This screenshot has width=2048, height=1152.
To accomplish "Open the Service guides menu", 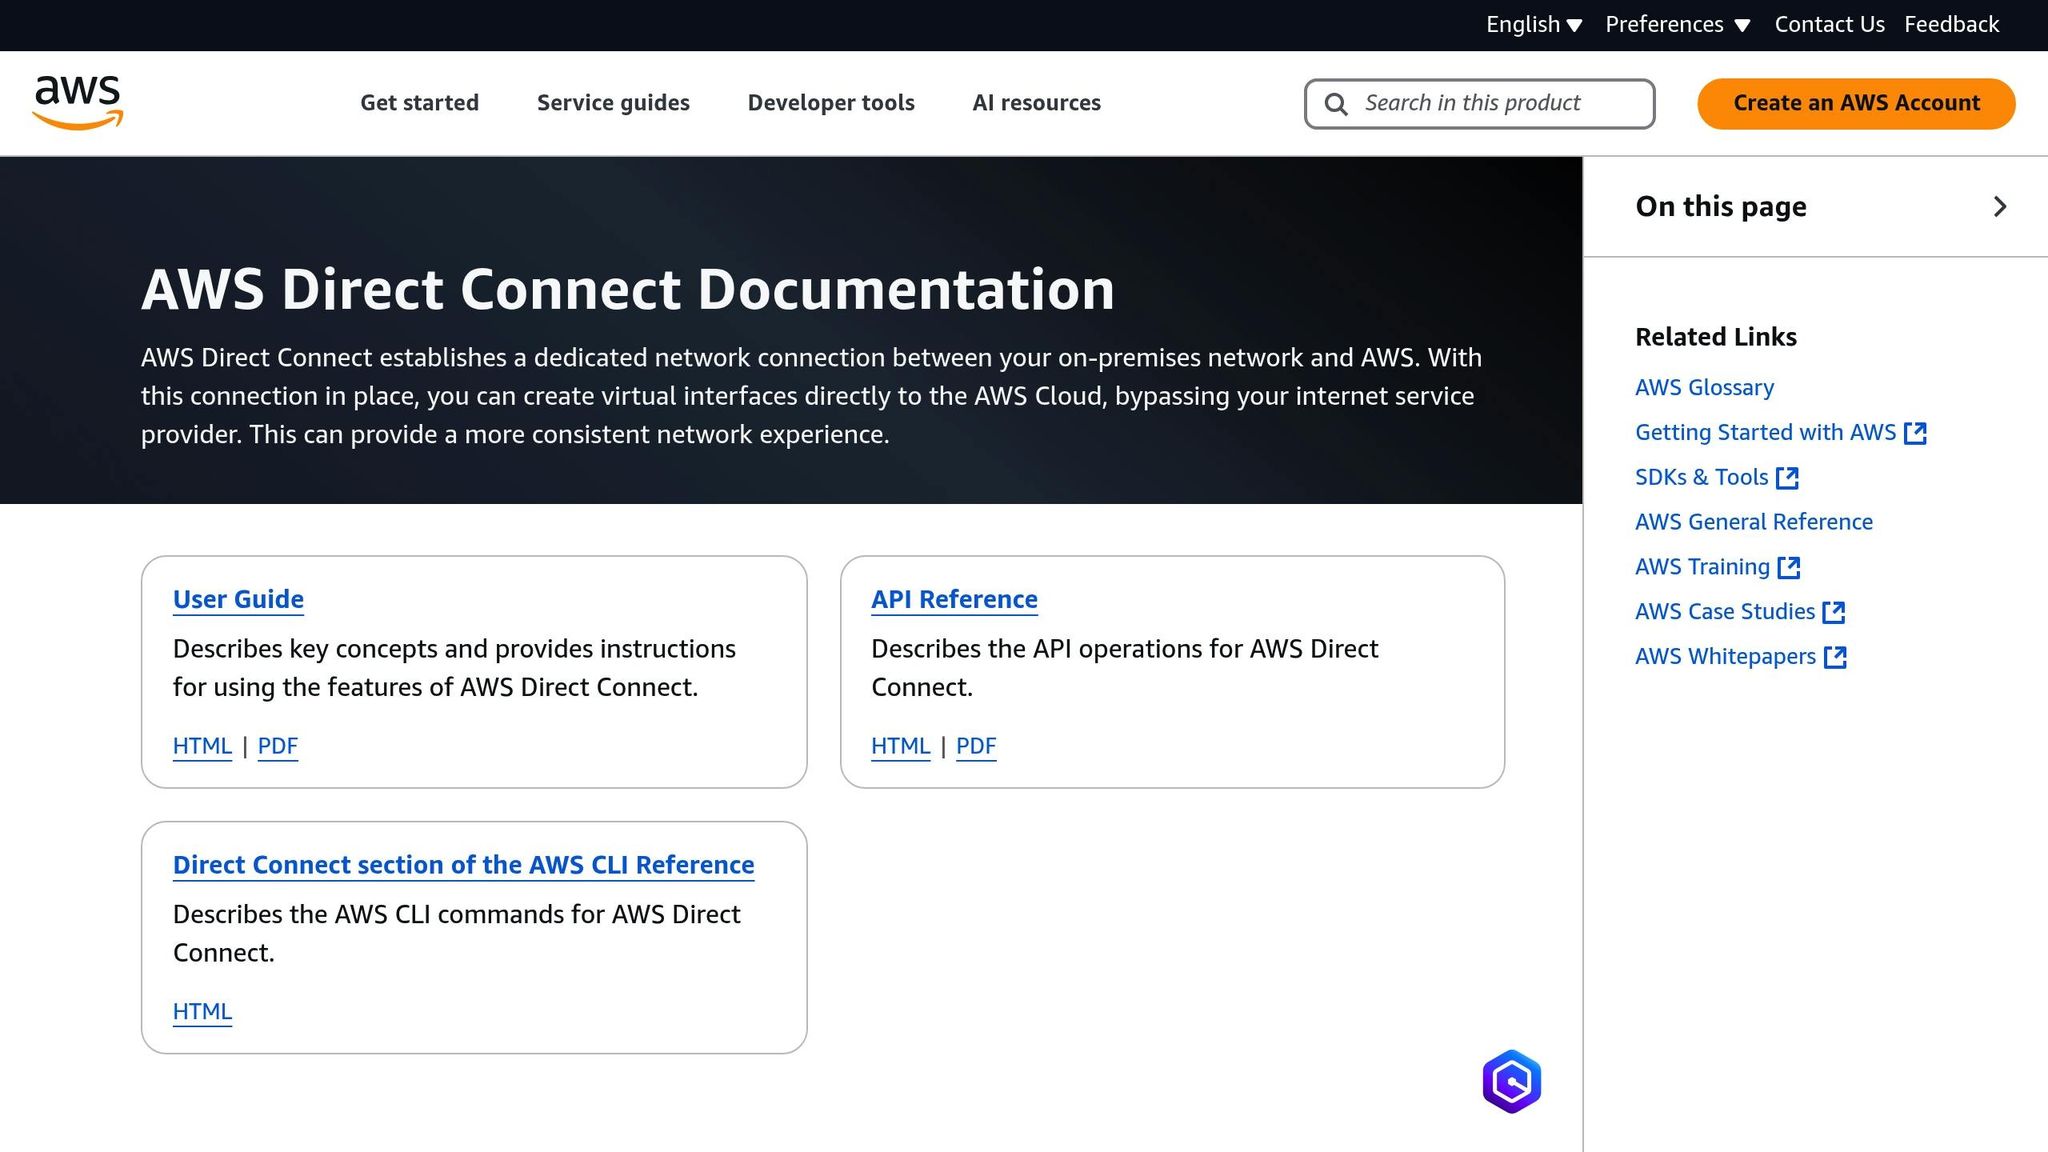I will (613, 103).
